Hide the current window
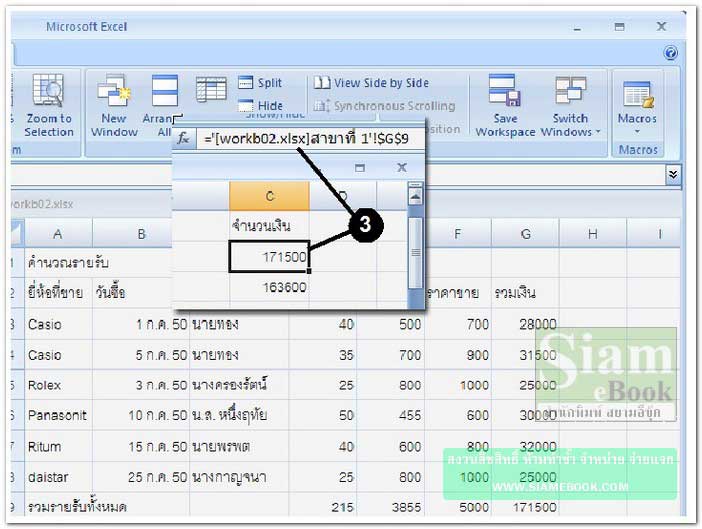702x529 pixels. tap(260, 106)
